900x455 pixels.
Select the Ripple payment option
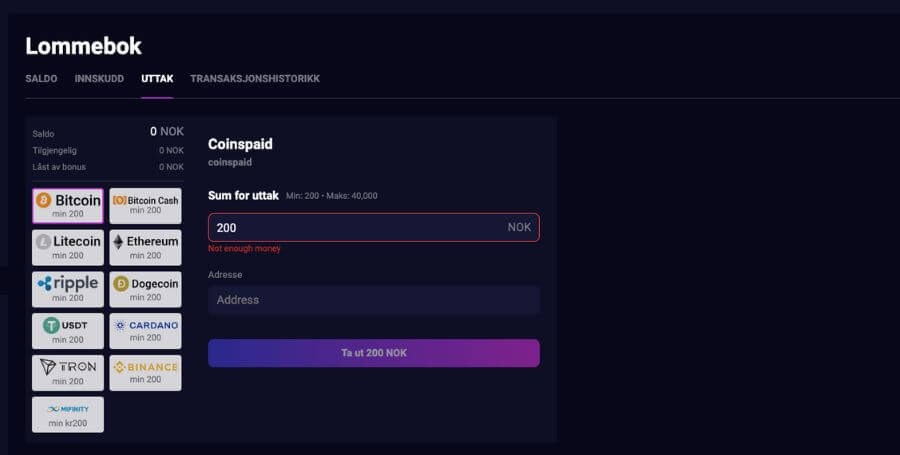click(68, 289)
